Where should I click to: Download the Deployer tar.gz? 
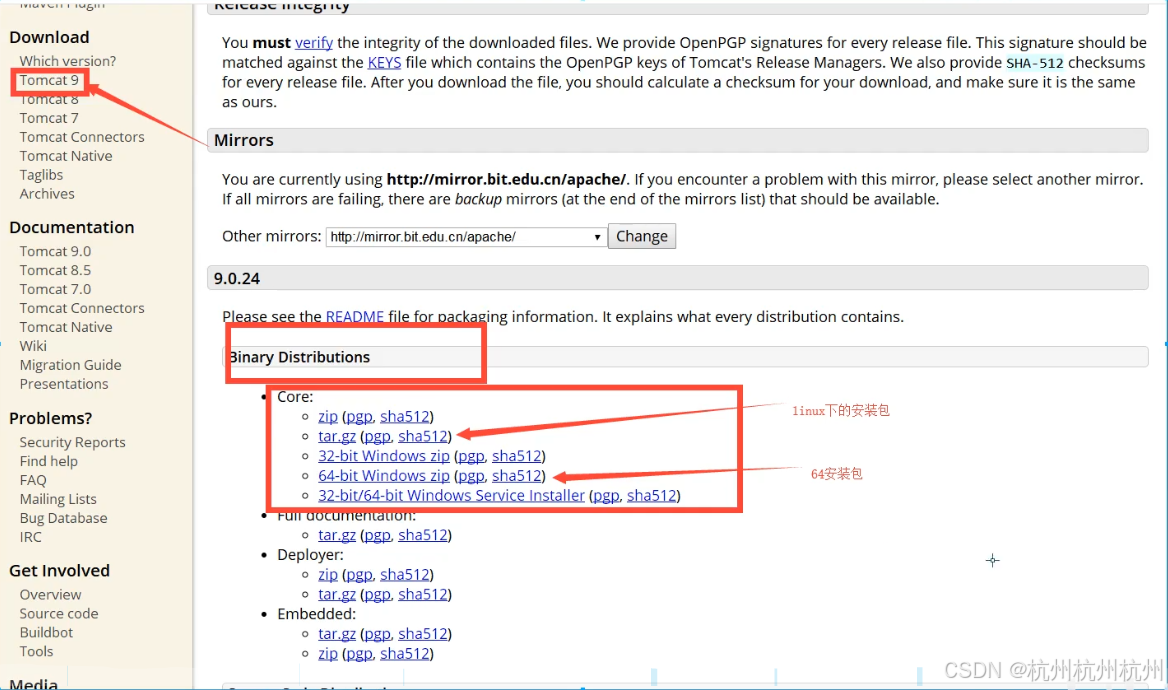(337, 595)
